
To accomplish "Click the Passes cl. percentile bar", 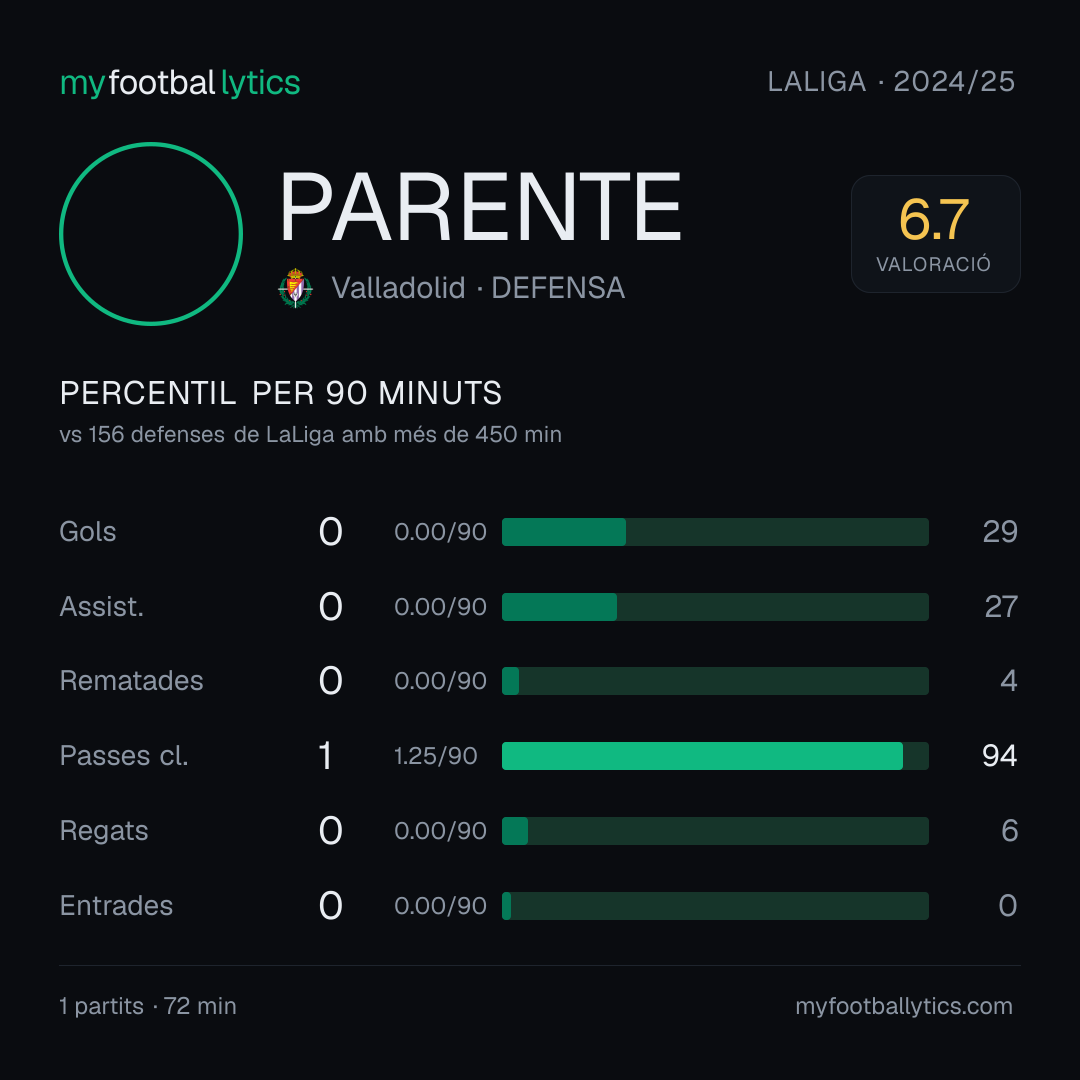I will (x=715, y=756).
